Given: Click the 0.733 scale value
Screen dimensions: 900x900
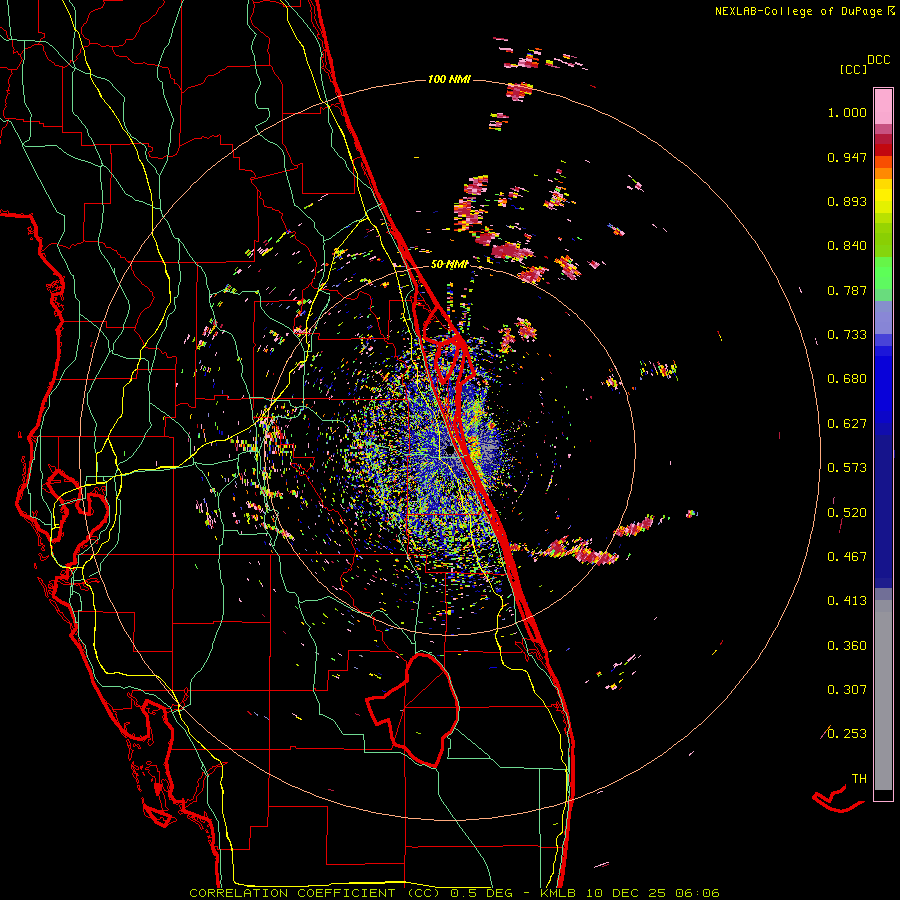Looking at the screenshot, I should (x=847, y=335).
